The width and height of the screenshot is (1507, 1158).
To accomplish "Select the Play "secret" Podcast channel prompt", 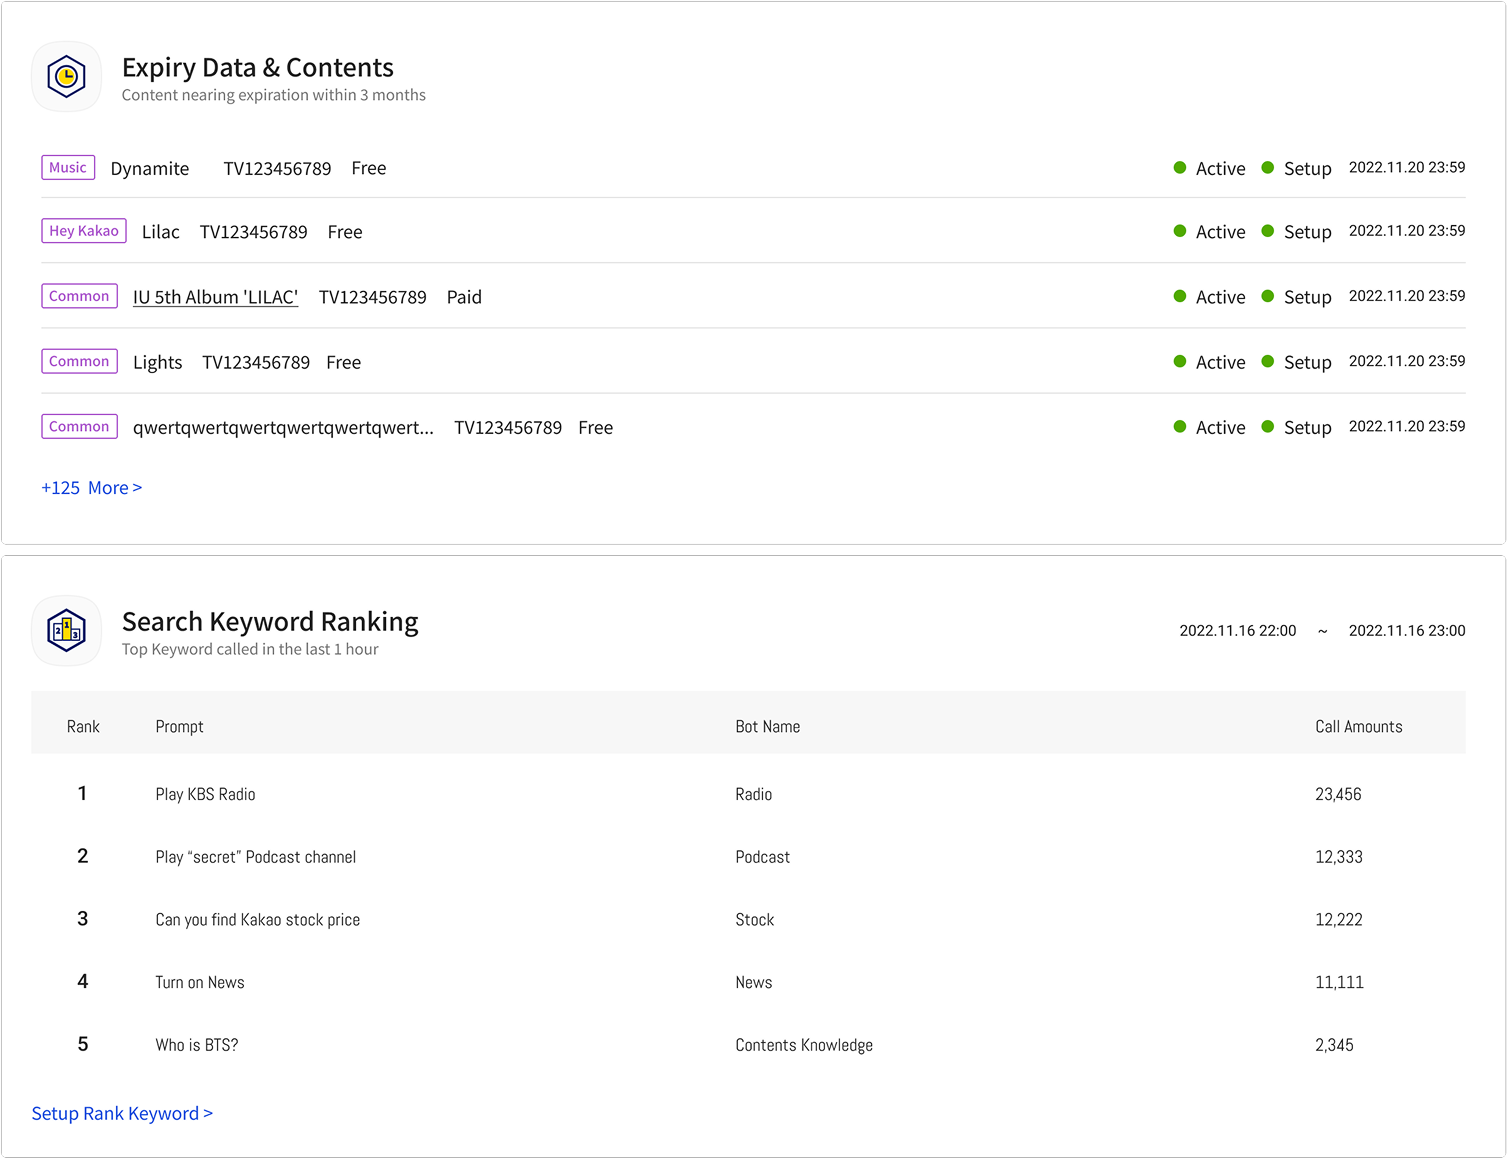I will (256, 857).
